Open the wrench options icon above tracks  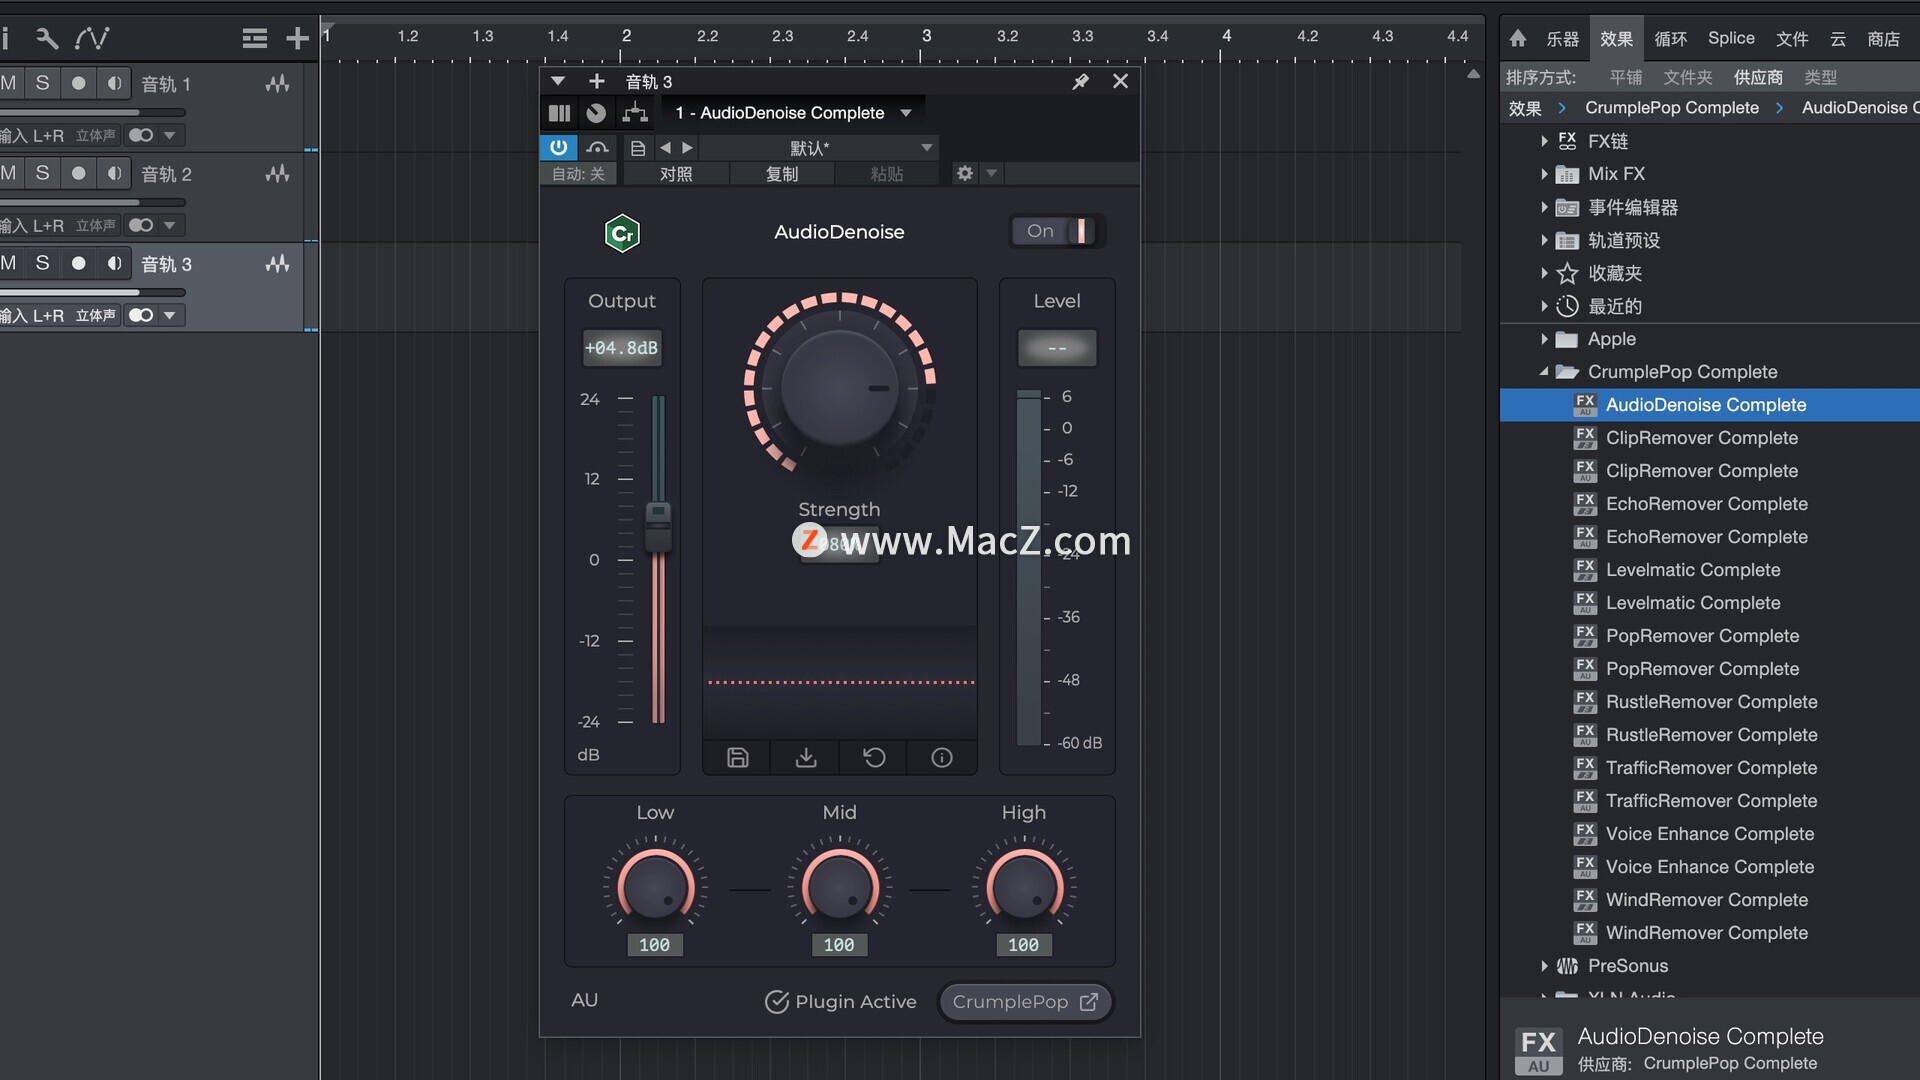coord(46,38)
